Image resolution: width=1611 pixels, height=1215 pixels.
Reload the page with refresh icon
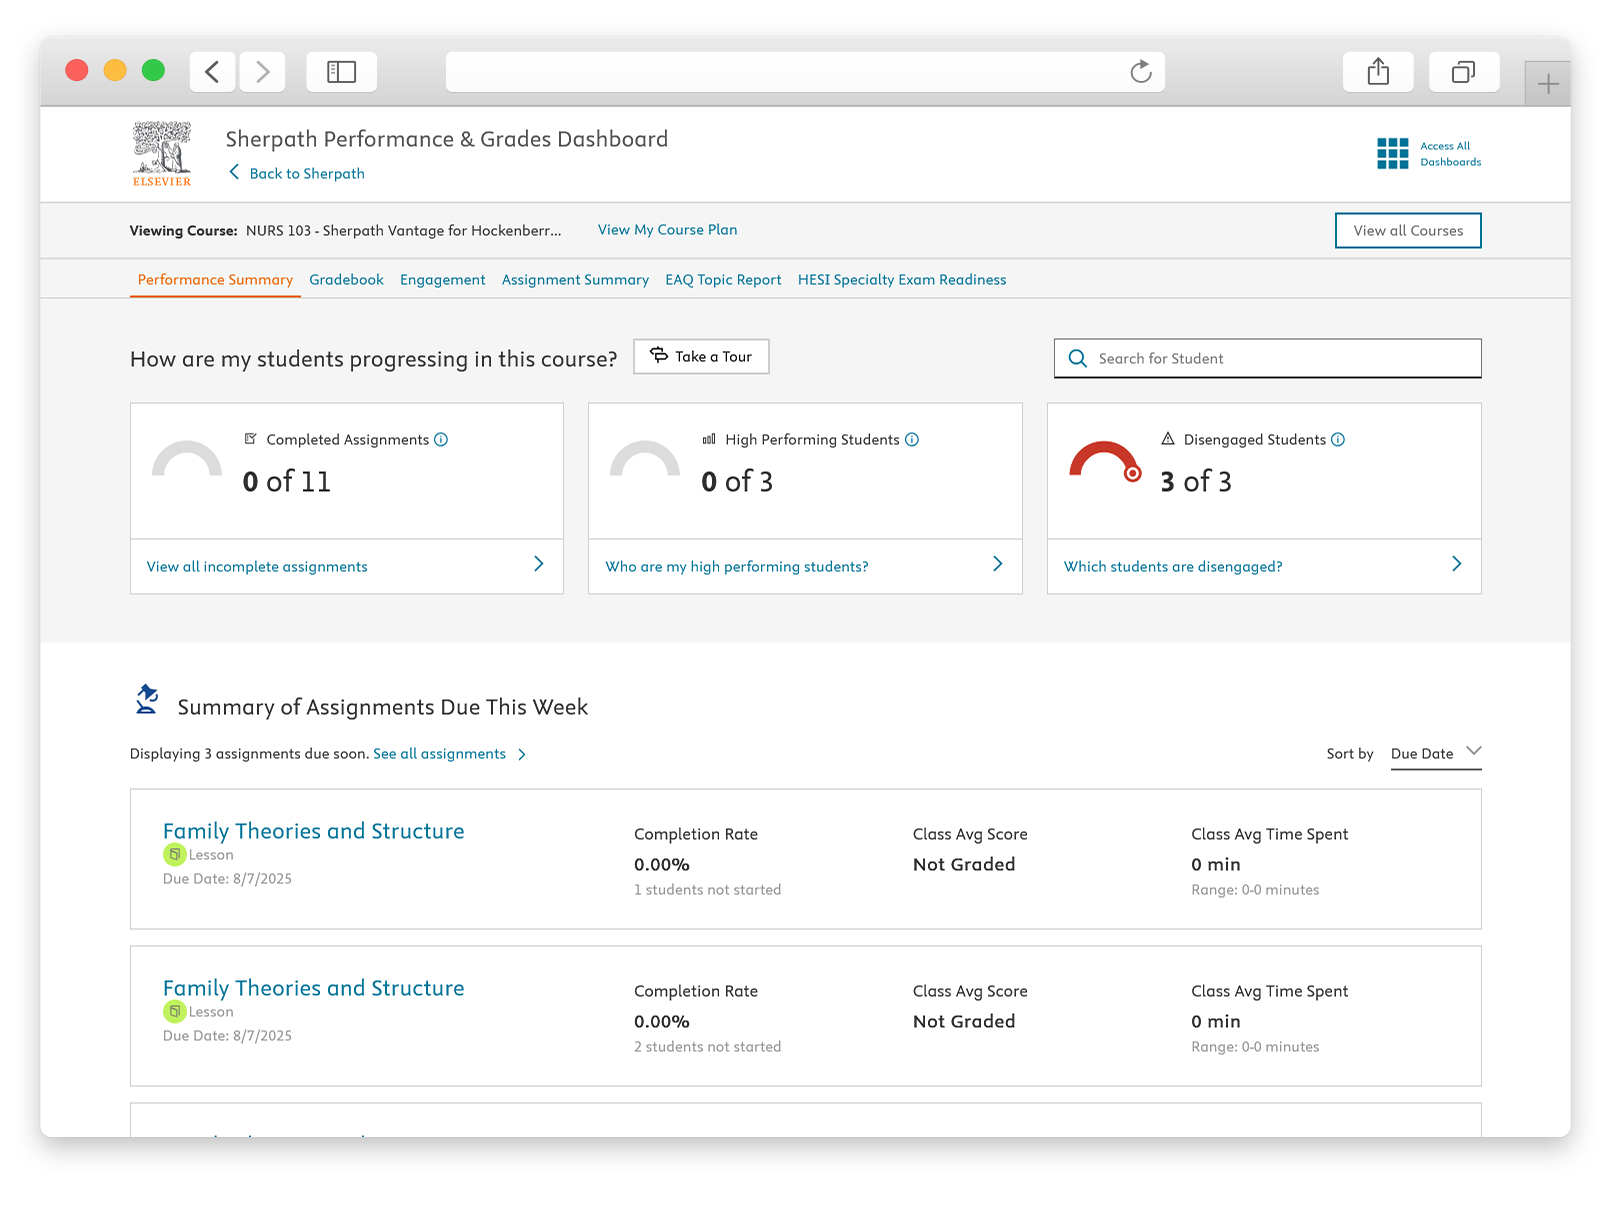click(1140, 72)
